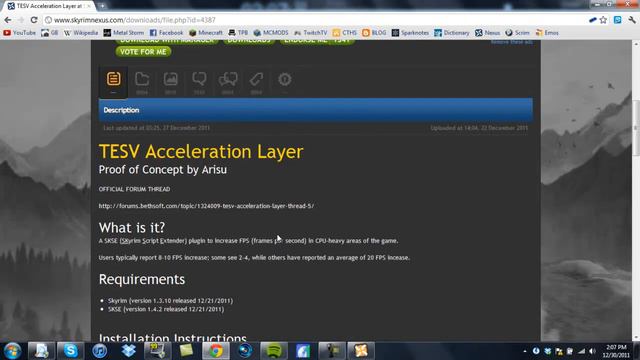Screen dimensions: 640x360
Task: Click the blue extension icon left of star
Action: click(x=593, y=20)
